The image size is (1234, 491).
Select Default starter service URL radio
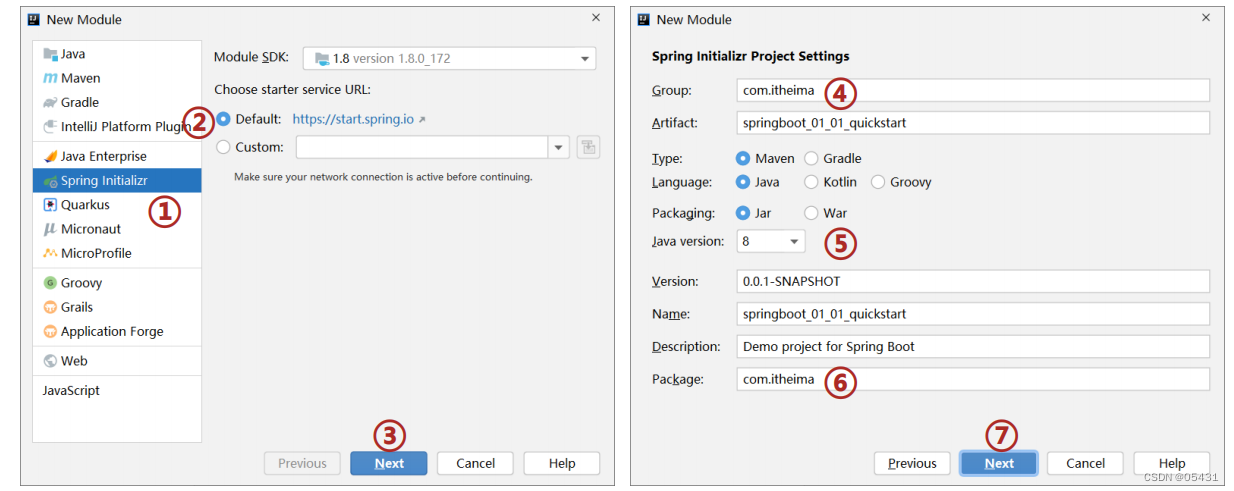[x=223, y=119]
